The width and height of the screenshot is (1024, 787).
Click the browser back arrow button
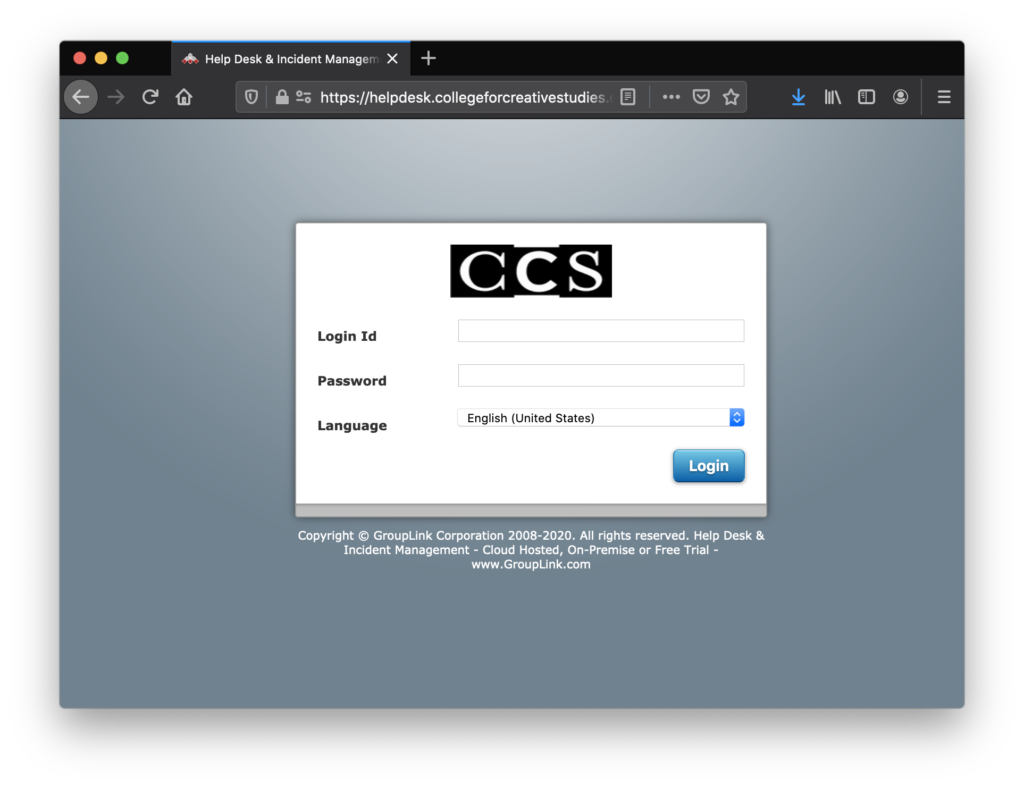(81, 97)
